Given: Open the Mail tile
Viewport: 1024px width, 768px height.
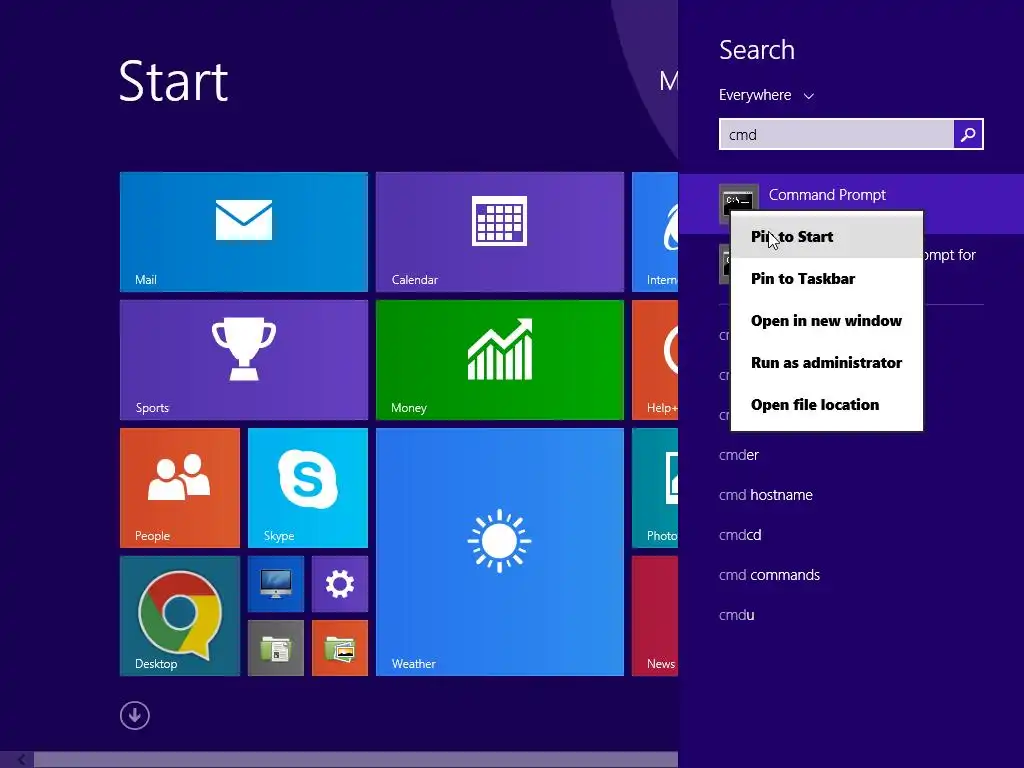Looking at the screenshot, I should point(244,232).
